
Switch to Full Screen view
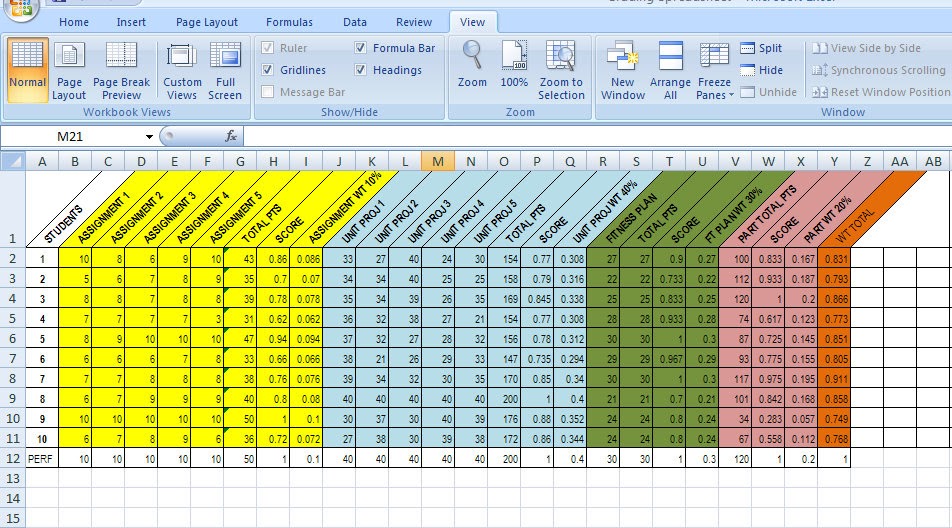pos(225,70)
